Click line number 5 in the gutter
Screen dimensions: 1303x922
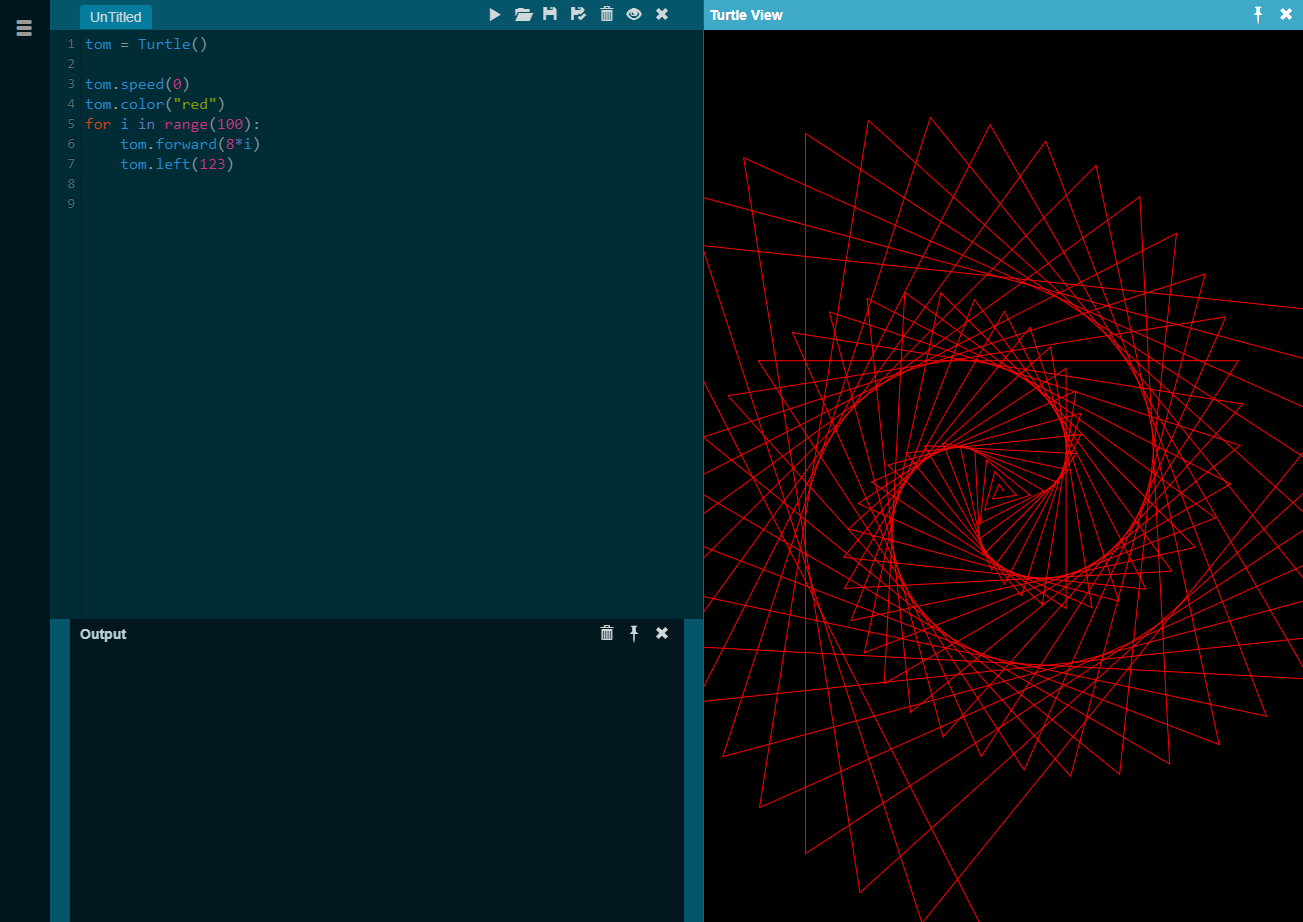point(71,124)
